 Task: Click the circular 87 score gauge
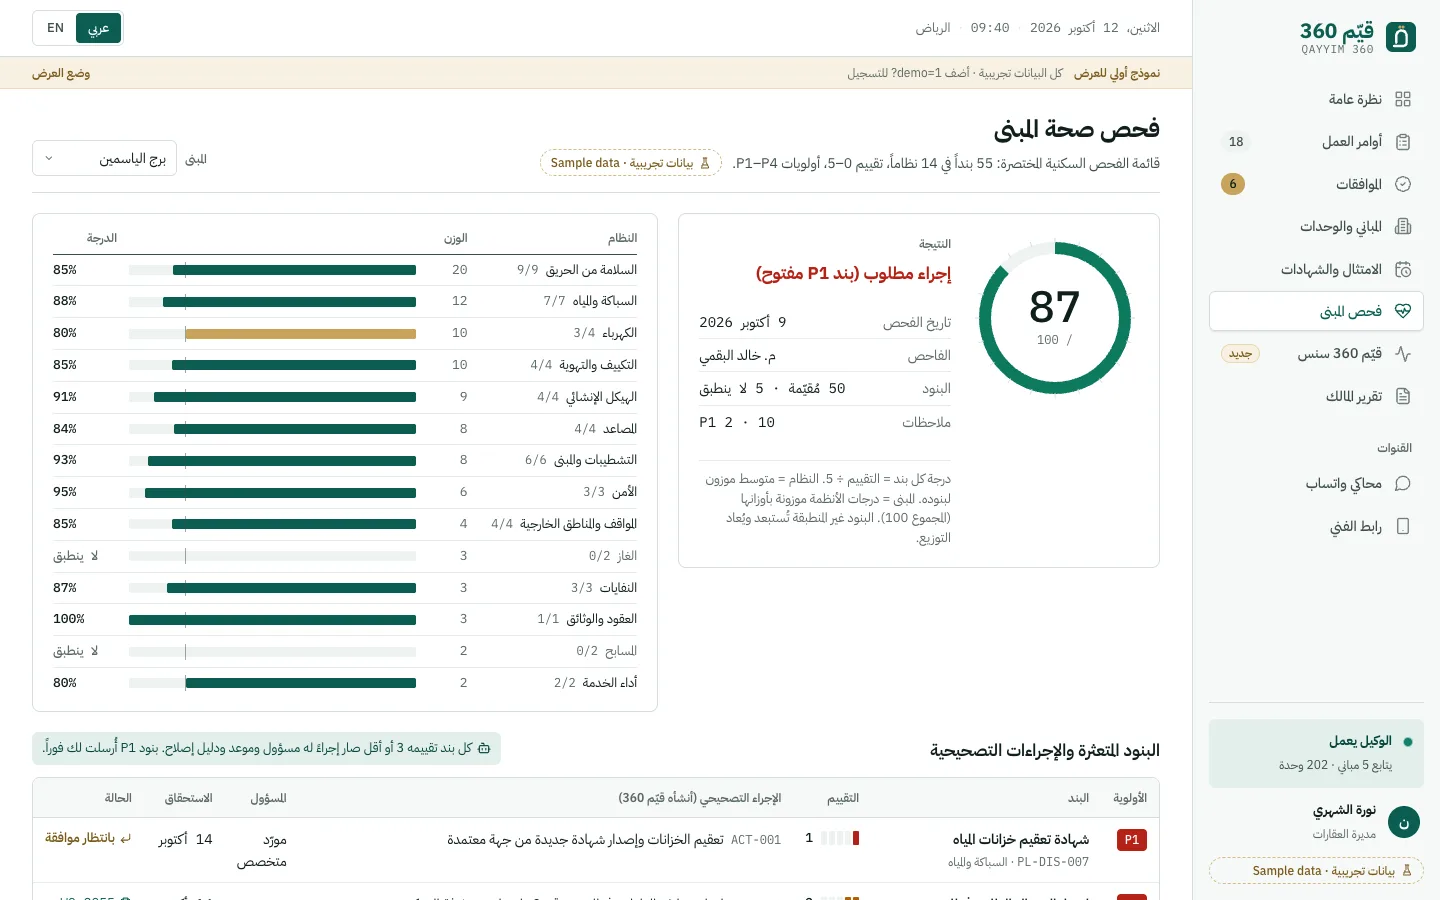tap(1055, 319)
